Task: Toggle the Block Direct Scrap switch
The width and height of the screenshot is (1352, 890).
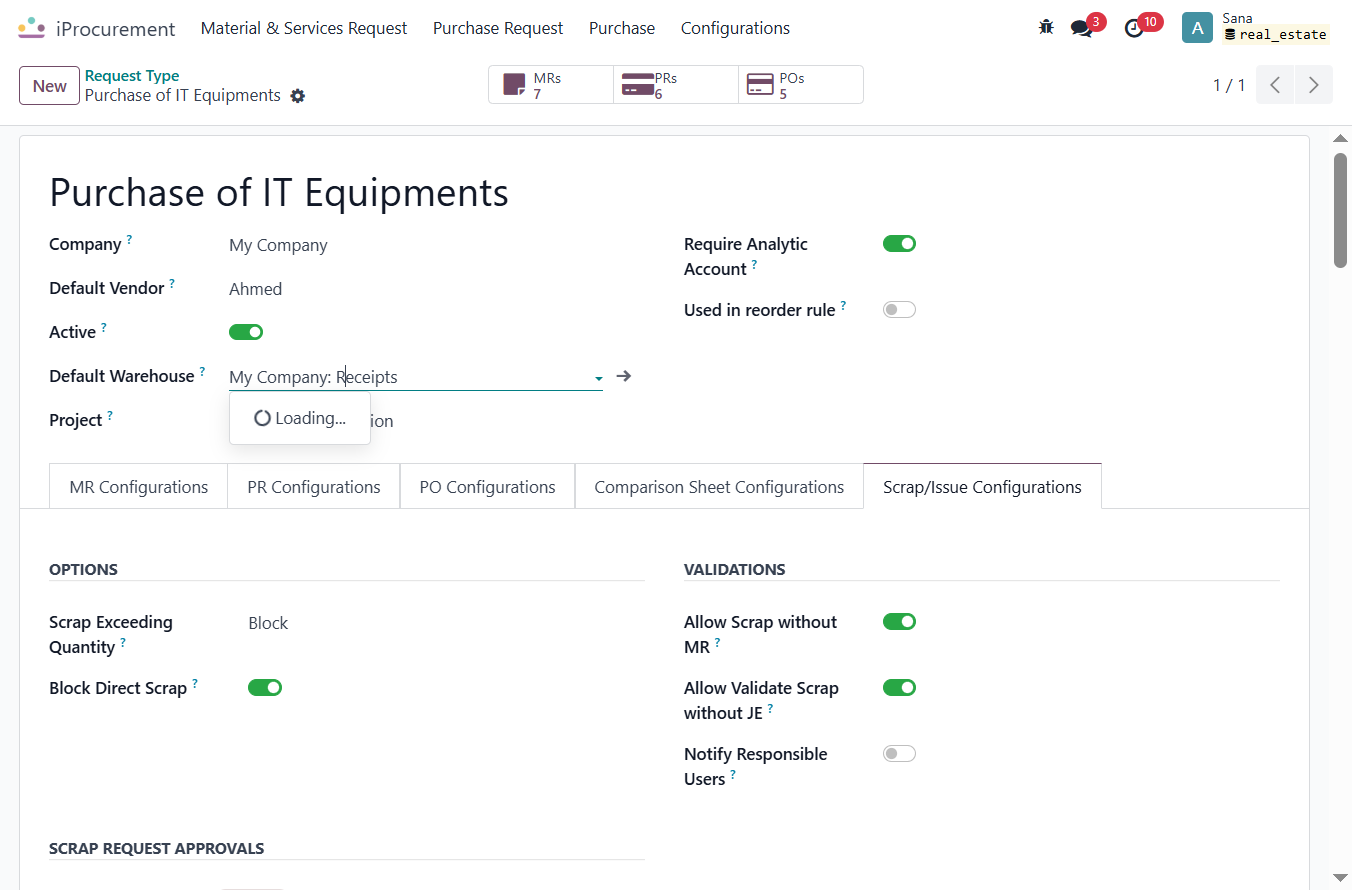Action: (x=265, y=688)
